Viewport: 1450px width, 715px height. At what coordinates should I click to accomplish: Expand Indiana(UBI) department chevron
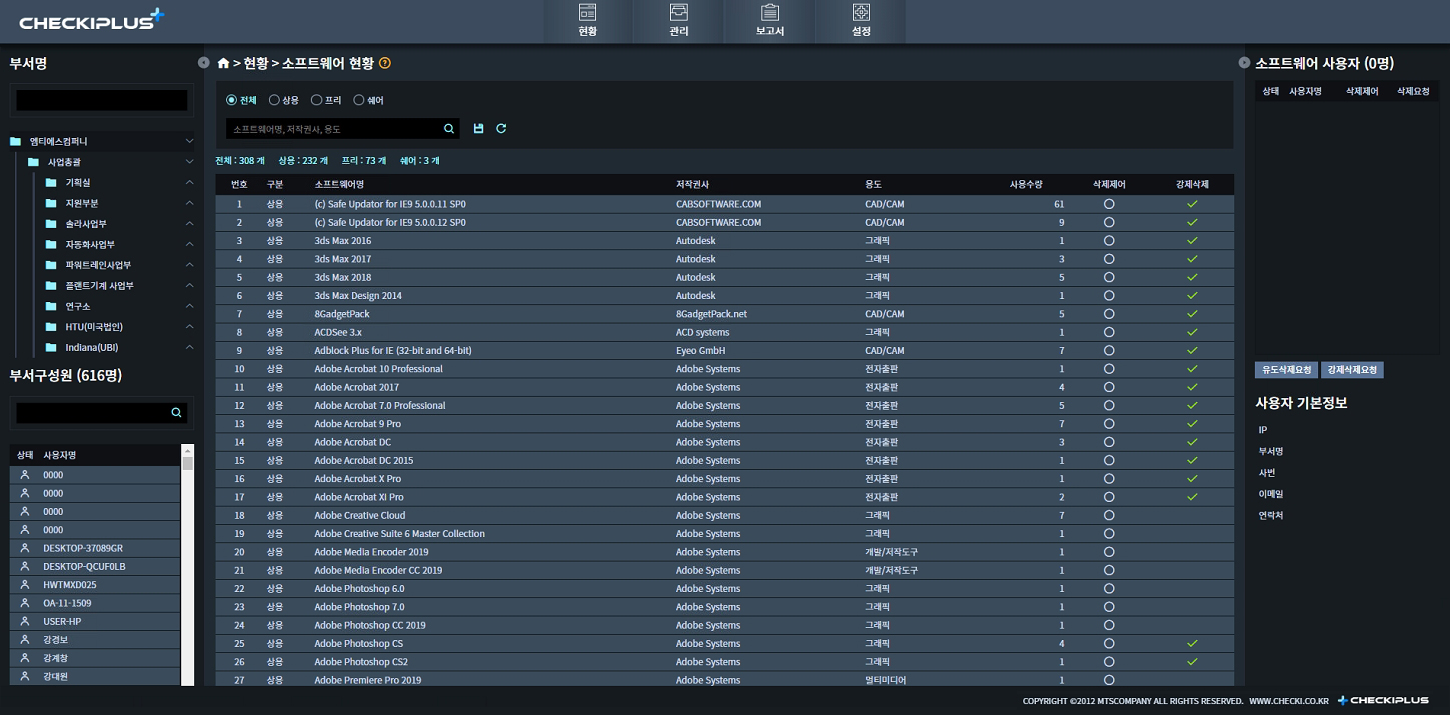pyautogui.click(x=189, y=347)
